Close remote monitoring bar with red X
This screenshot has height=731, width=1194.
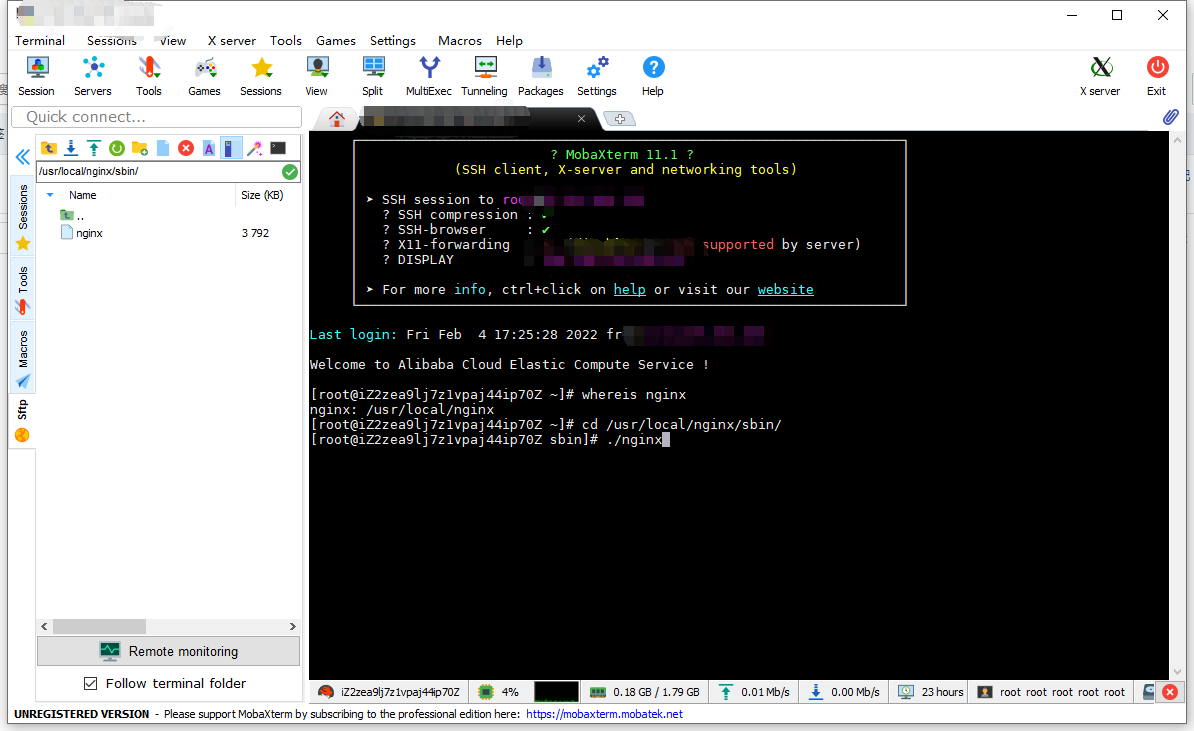click(1170, 692)
